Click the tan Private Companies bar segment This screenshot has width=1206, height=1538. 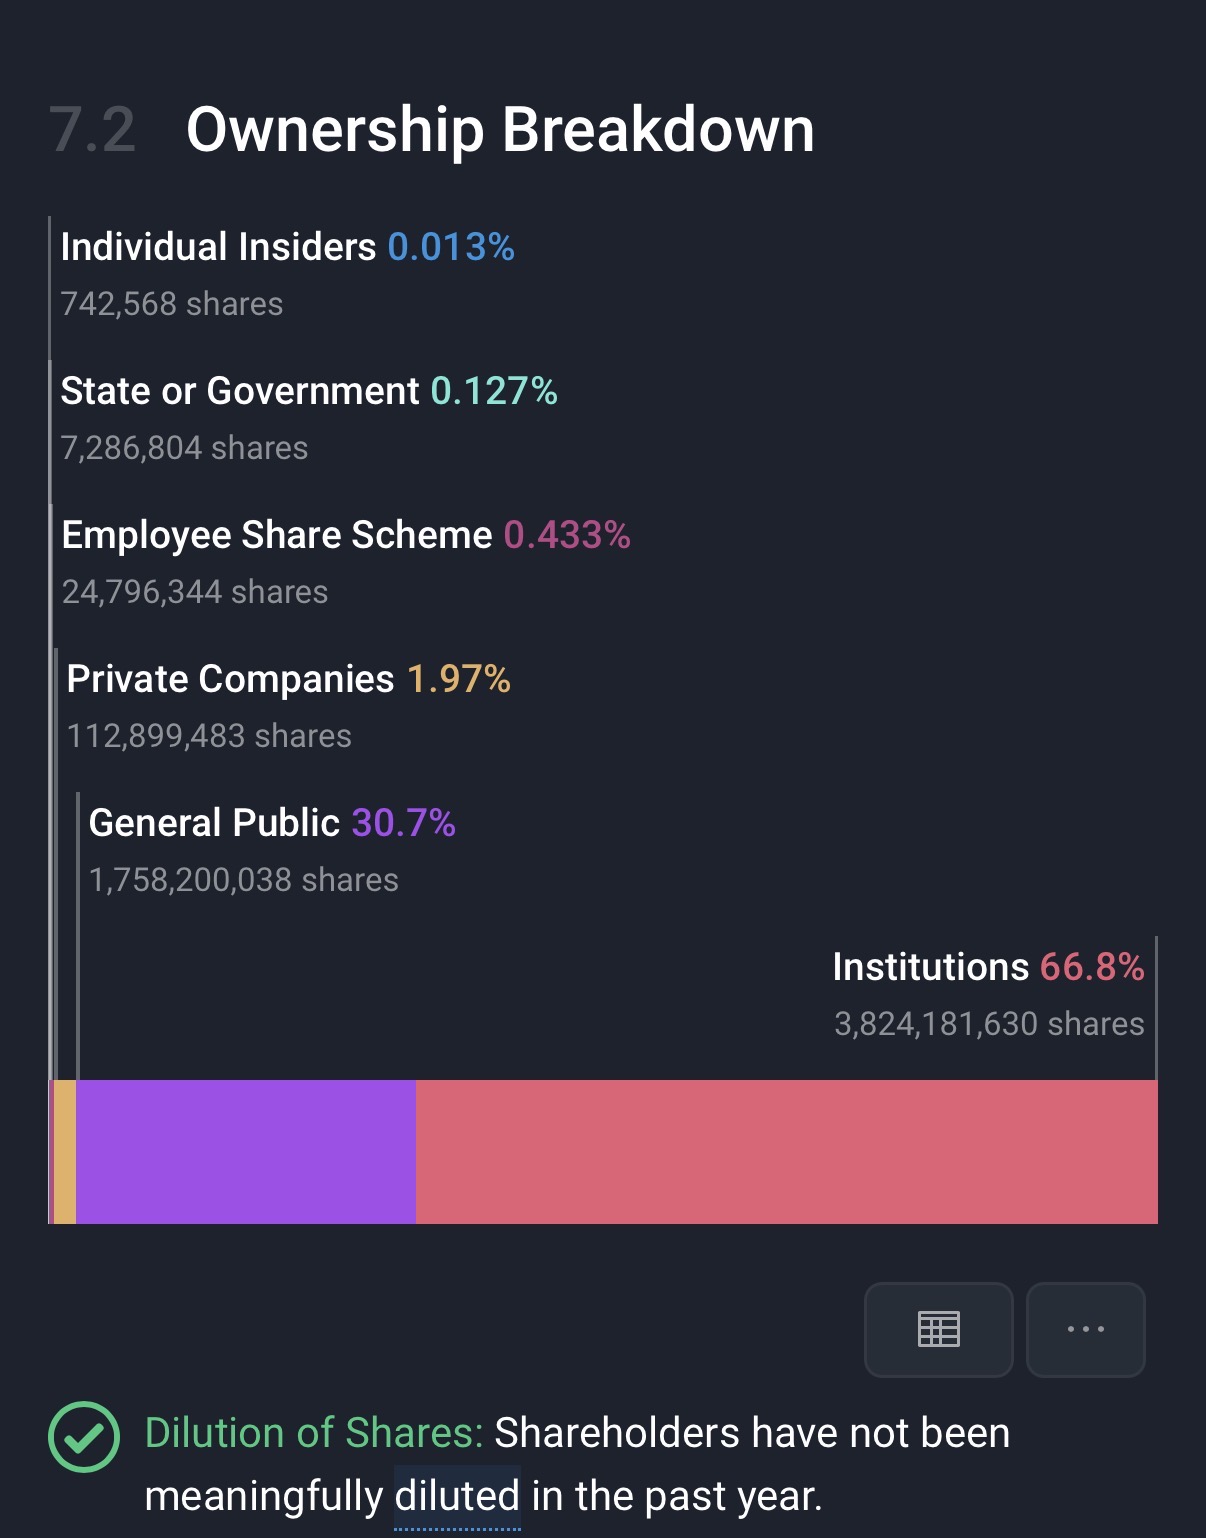65,1151
